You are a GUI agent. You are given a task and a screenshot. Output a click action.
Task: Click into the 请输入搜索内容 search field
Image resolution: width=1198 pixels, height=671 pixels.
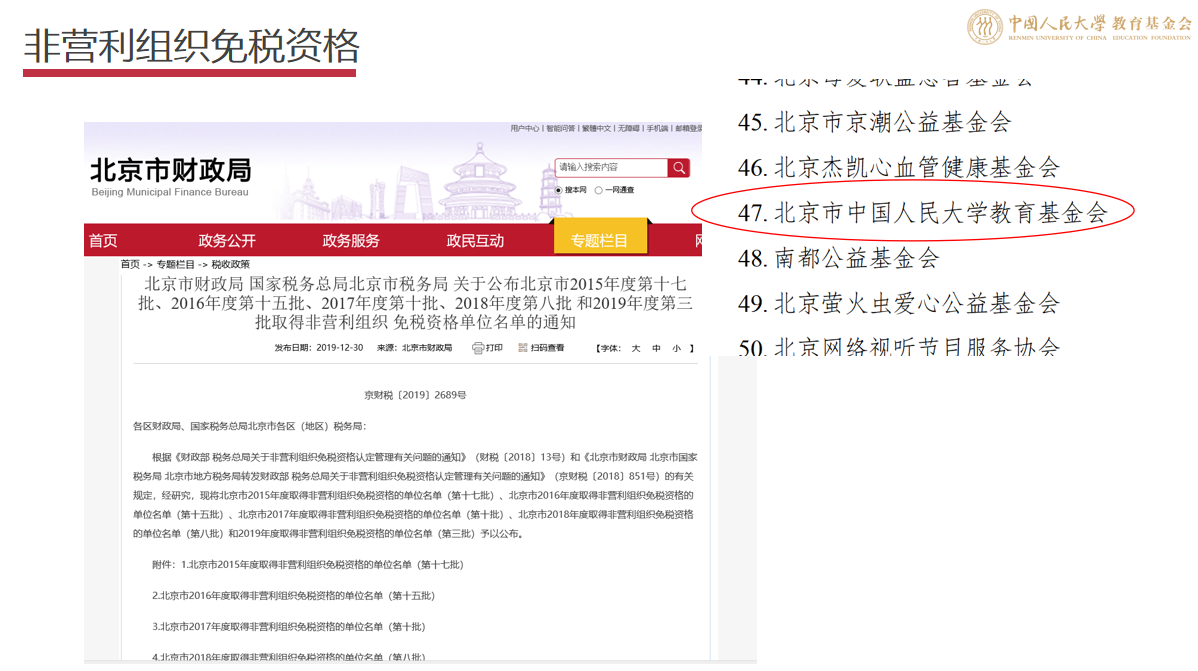pyautogui.click(x=610, y=167)
